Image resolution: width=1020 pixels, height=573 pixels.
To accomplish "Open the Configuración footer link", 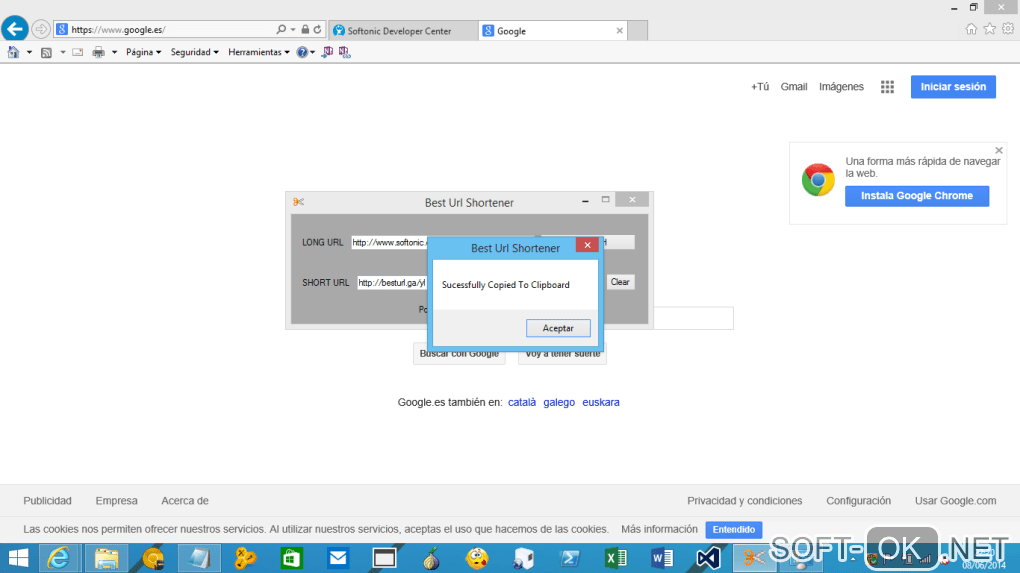I will coord(858,501).
